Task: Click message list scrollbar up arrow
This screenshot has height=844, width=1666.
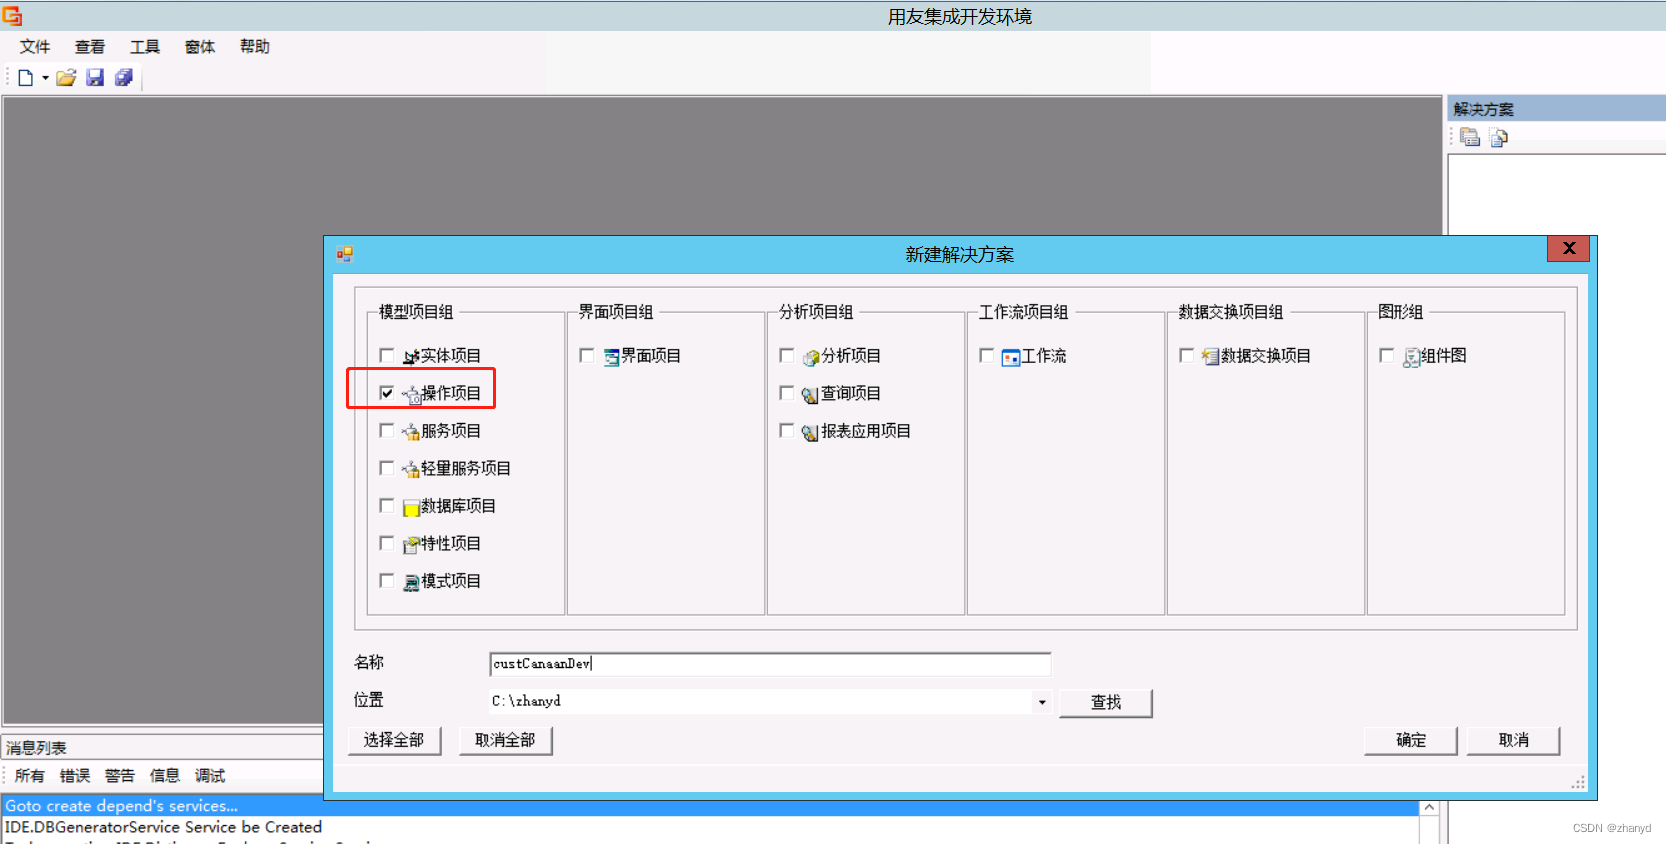Action: click(x=1429, y=808)
